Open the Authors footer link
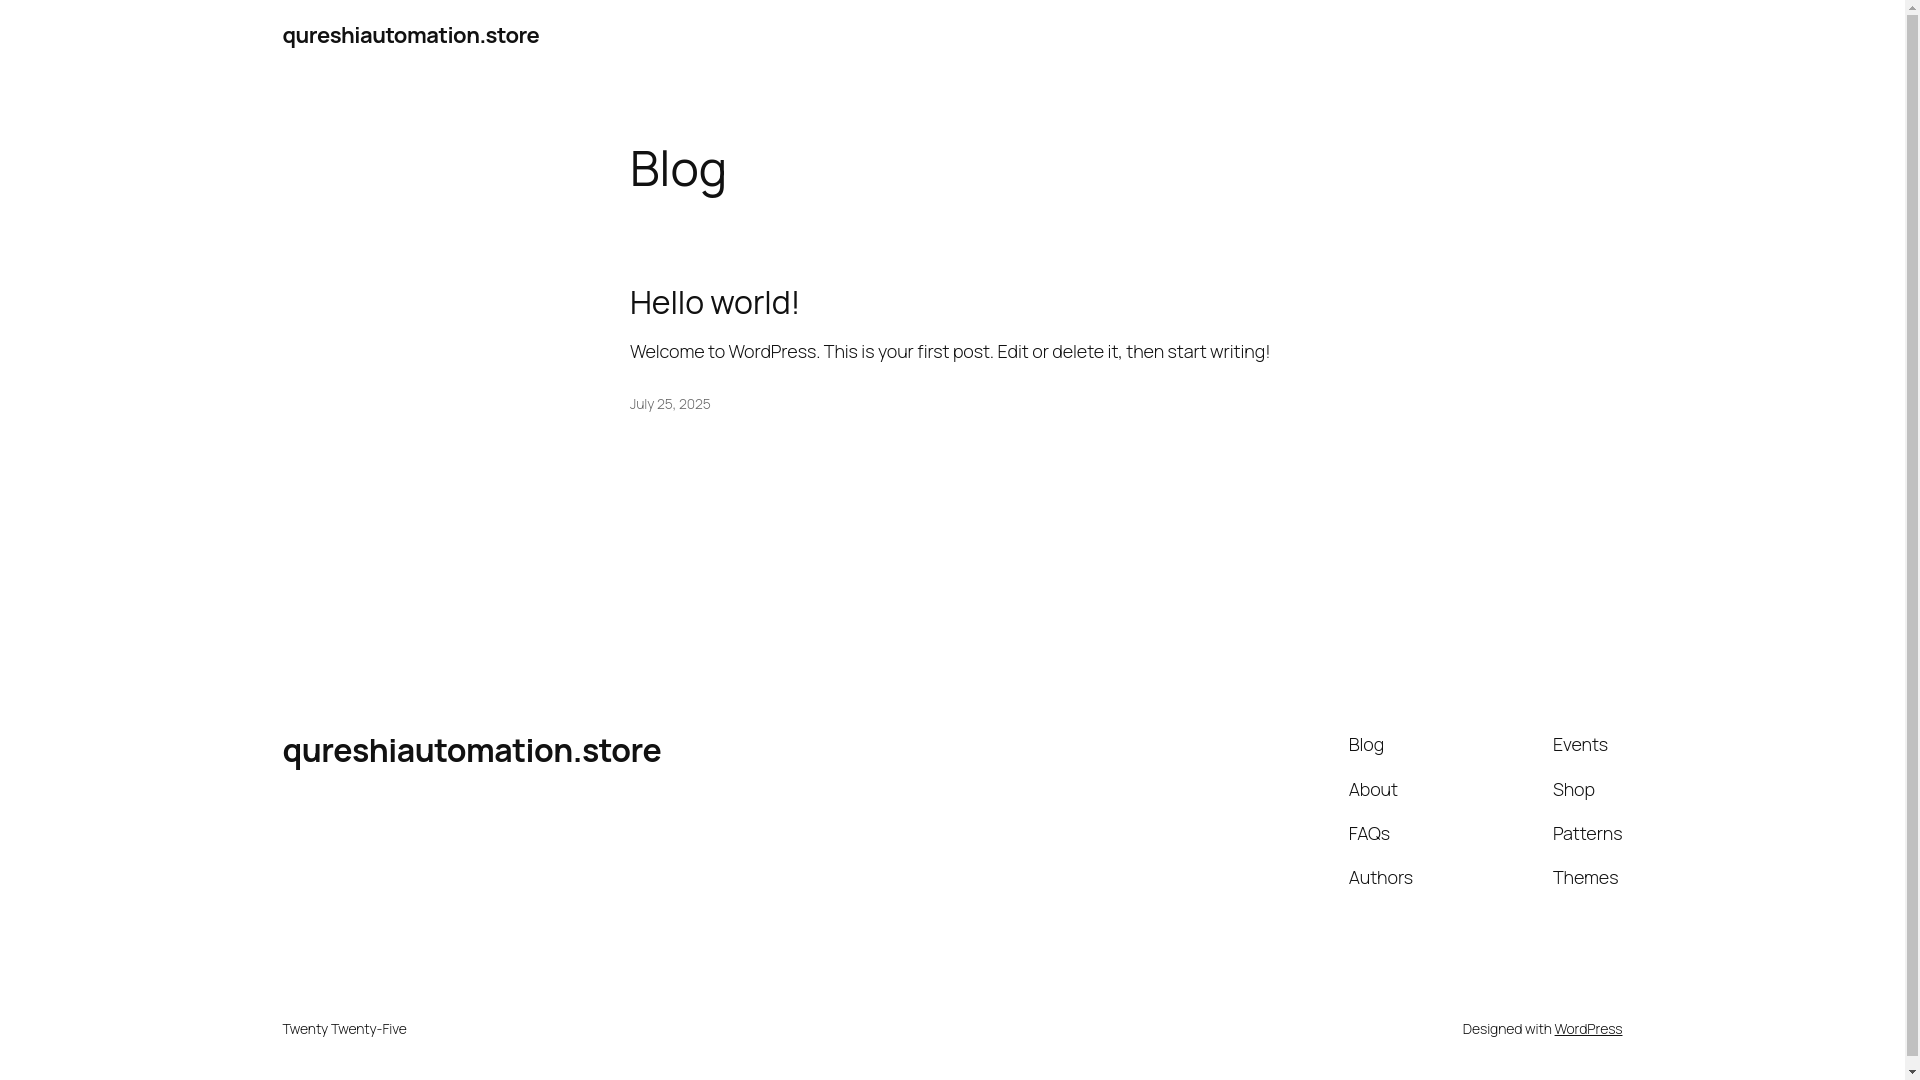Viewport: 1920px width, 1080px height. click(x=1380, y=877)
